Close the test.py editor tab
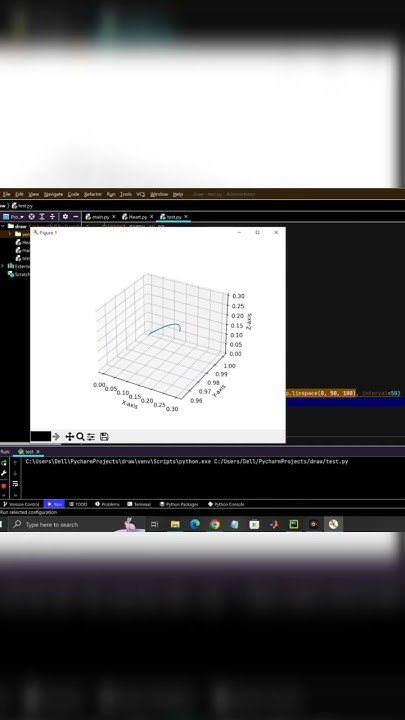Image resolution: width=405 pixels, height=720 pixels. [186, 217]
